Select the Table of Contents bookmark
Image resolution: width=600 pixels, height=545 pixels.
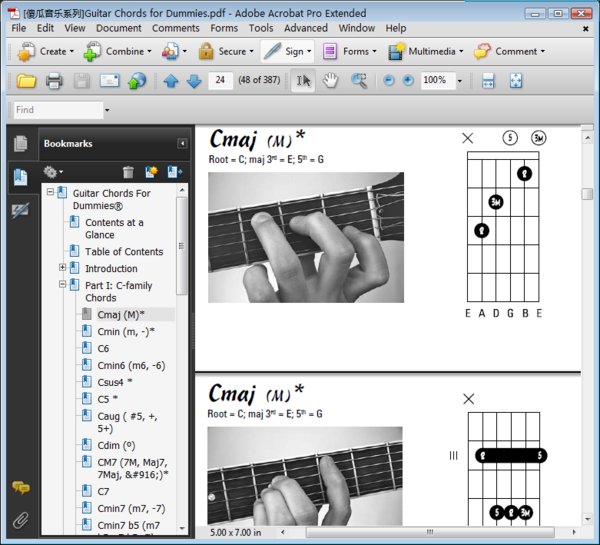click(124, 251)
